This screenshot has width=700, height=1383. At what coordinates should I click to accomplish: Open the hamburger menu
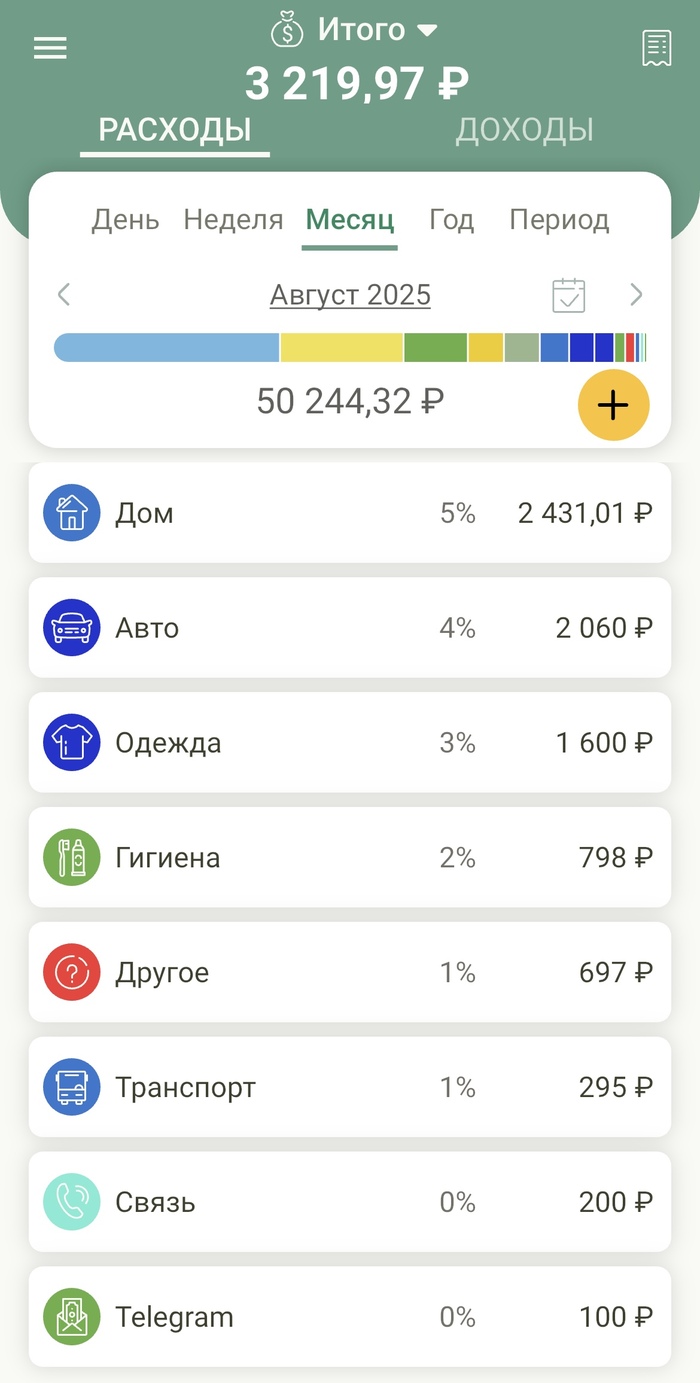coord(50,48)
